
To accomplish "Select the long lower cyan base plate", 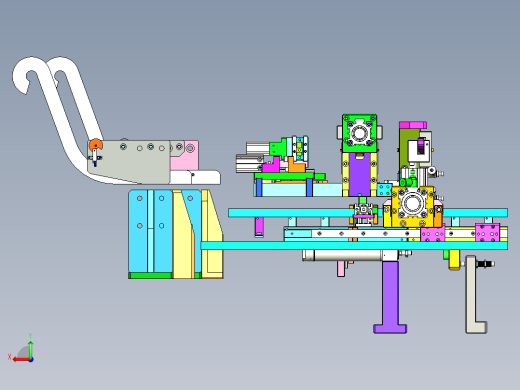I will (x=354, y=246).
